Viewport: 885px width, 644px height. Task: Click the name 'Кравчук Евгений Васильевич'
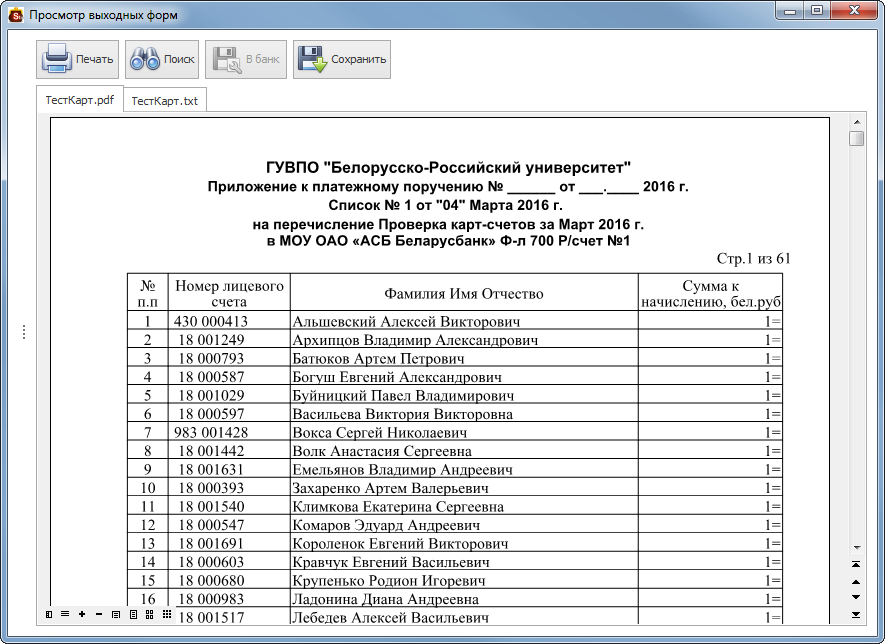click(x=391, y=562)
